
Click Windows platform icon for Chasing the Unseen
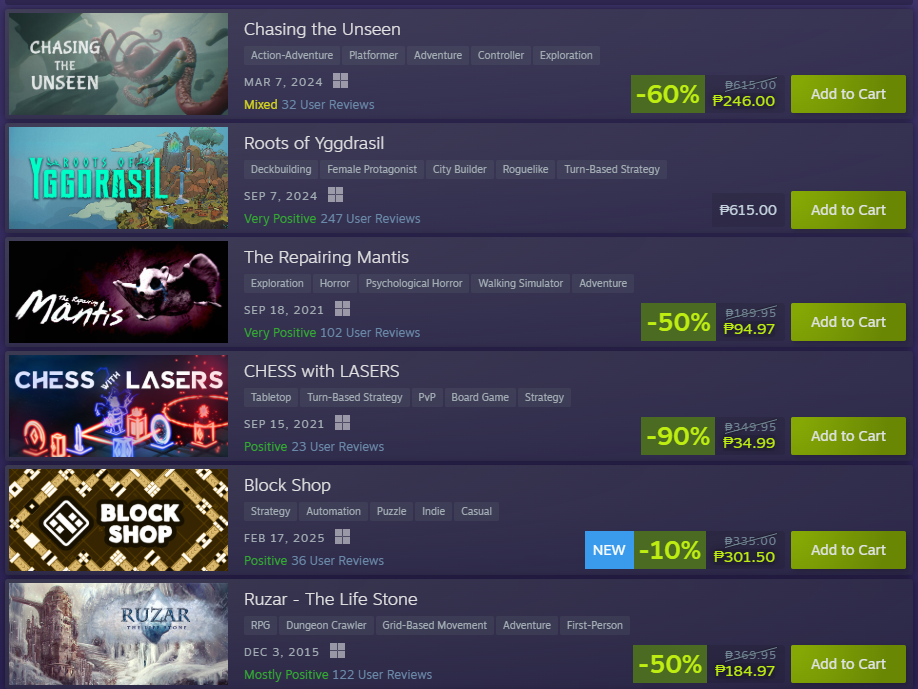click(340, 81)
